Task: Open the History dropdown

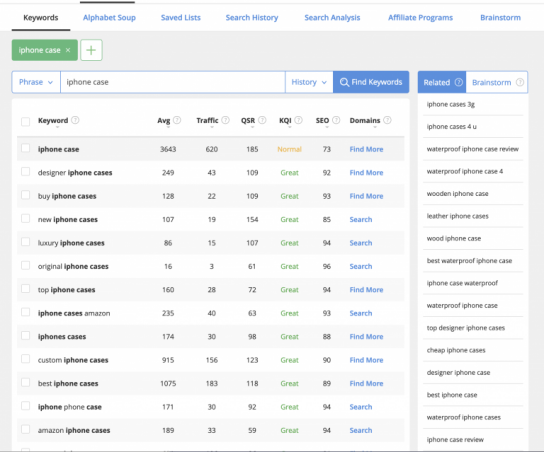Action: 309,82
